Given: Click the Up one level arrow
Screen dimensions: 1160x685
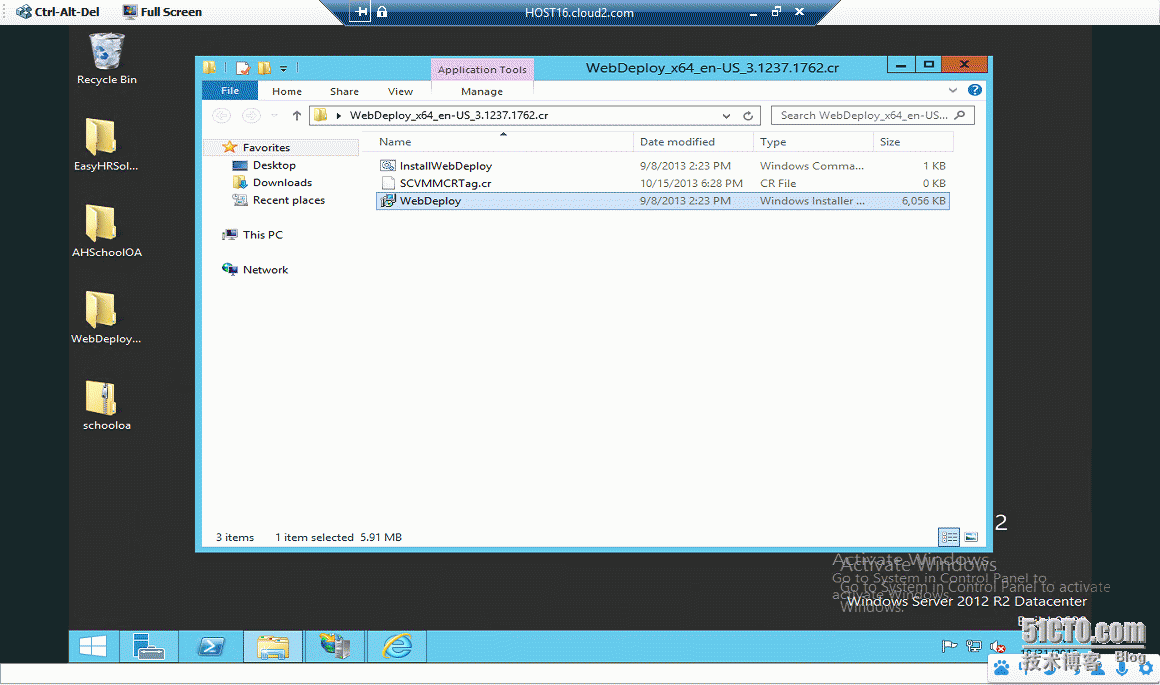Looking at the screenshot, I should (297, 115).
